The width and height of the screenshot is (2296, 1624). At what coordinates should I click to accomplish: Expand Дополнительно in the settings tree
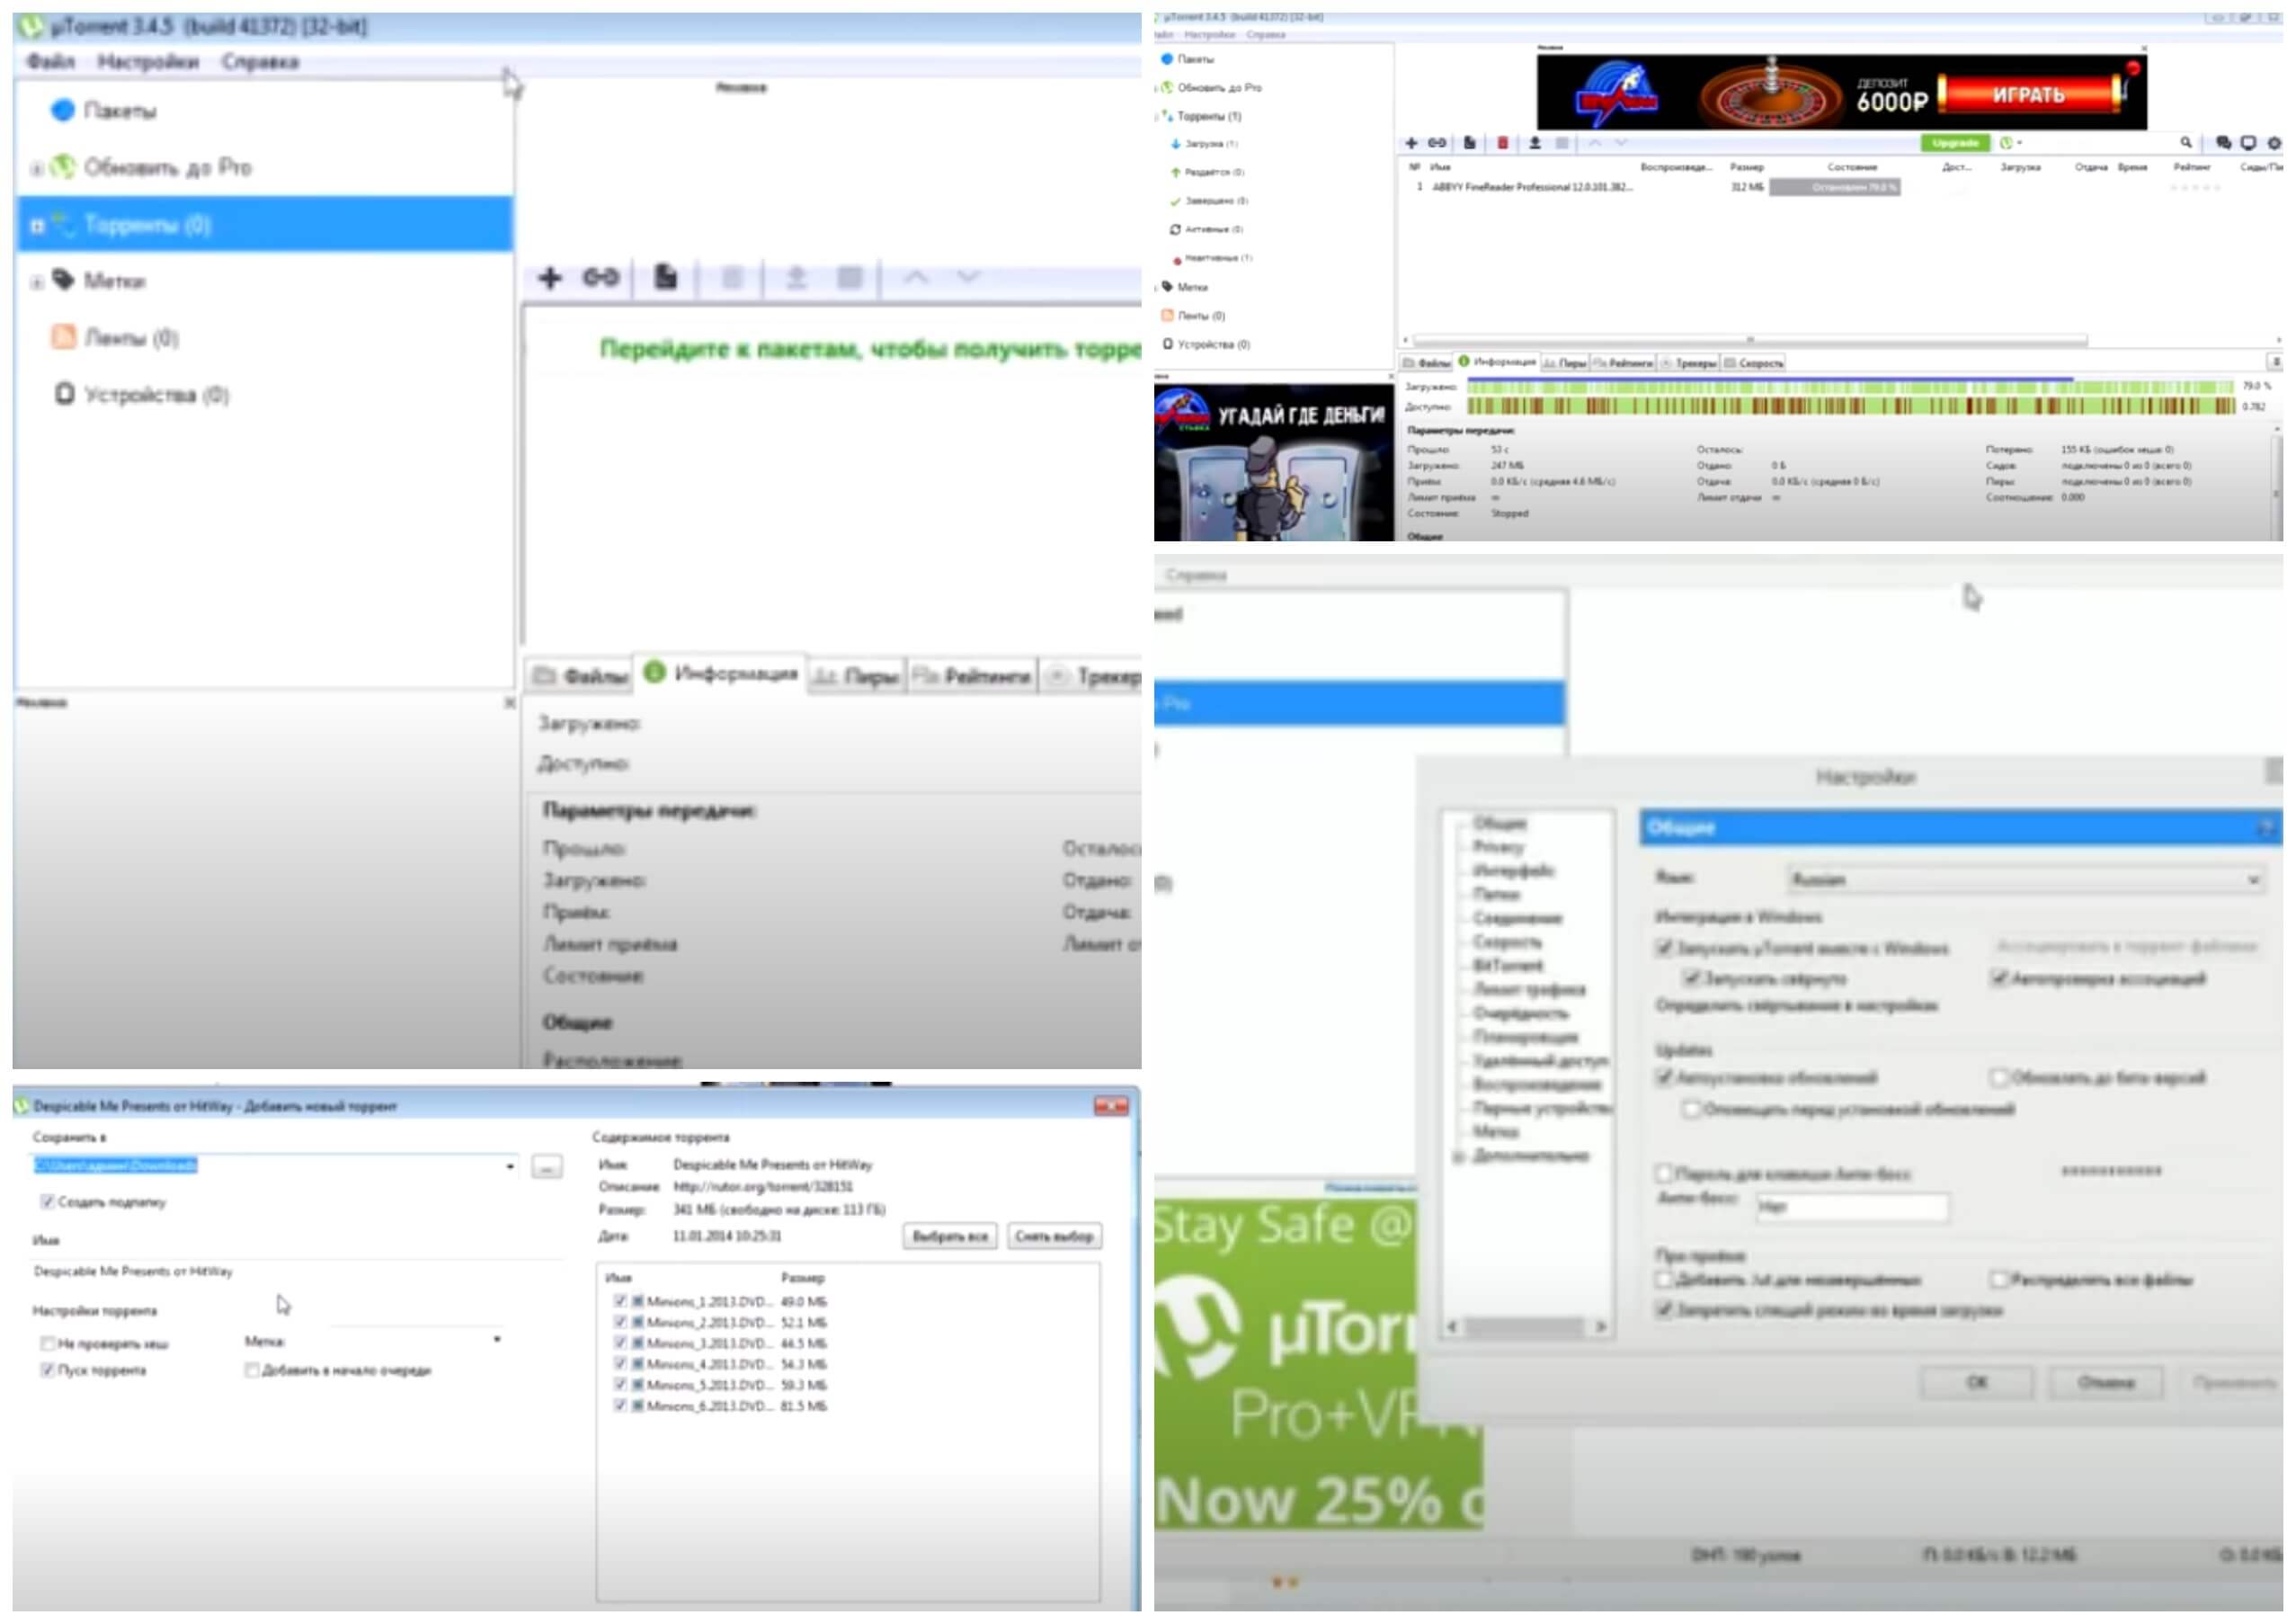pyautogui.click(x=1458, y=1156)
